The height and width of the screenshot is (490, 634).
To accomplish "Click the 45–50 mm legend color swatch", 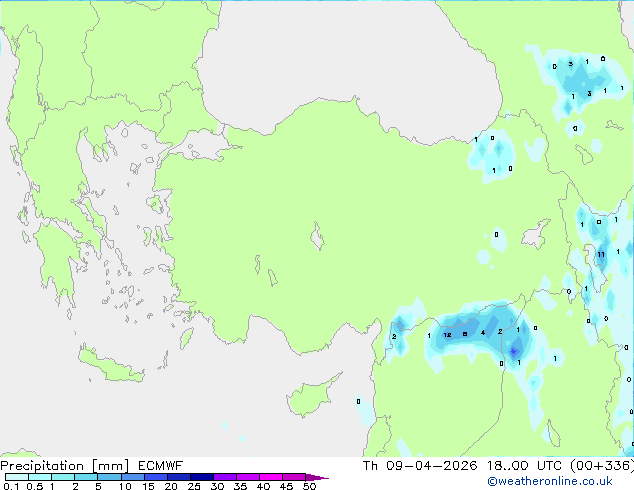I will tap(294, 477).
